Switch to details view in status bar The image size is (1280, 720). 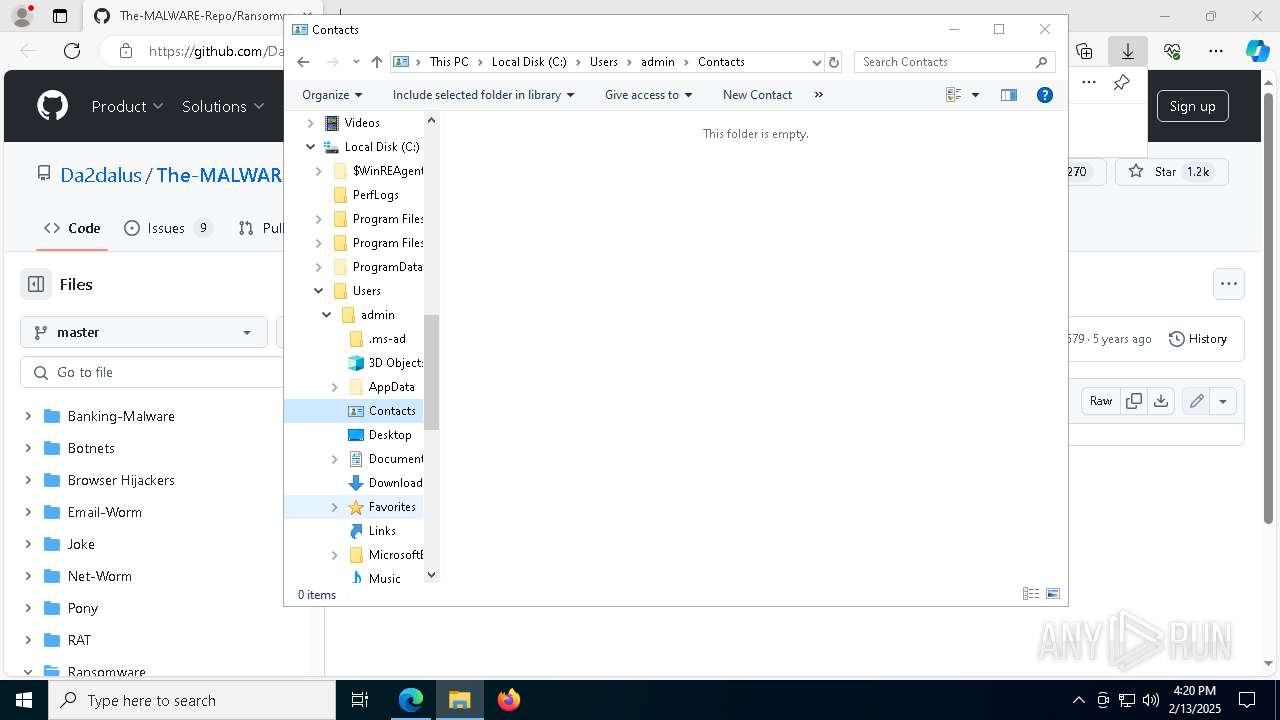pyautogui.click(x=1031, y=594)
